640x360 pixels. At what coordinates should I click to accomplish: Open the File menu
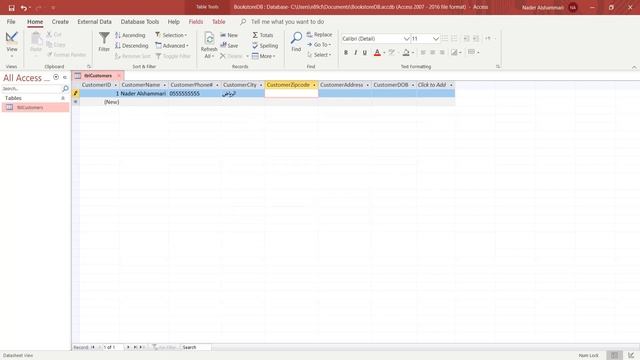tap(11, 22)
